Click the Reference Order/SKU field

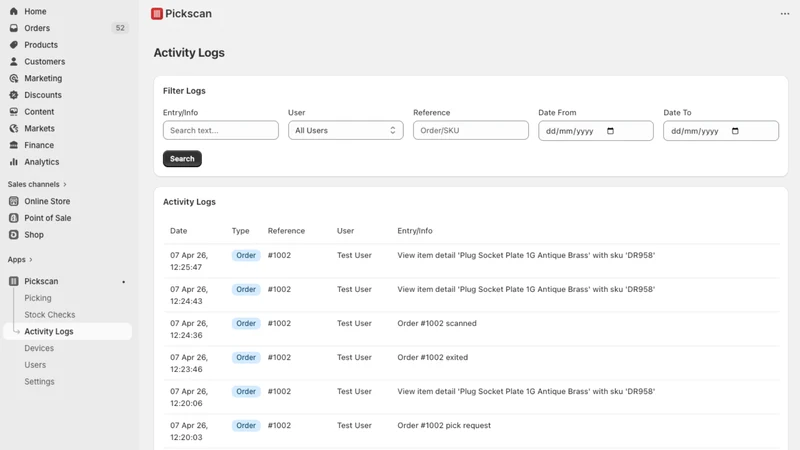471,130
